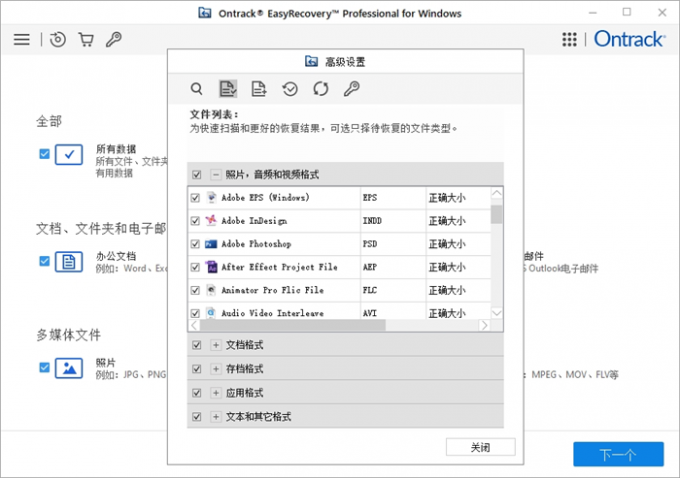The image size is (680, 478).
Task: Expand the 文本和其它格式 group
Action: point(216,417)
